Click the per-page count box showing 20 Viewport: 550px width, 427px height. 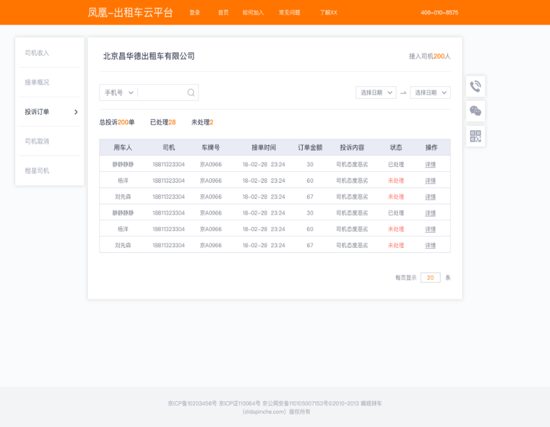[x=430, y=278]
